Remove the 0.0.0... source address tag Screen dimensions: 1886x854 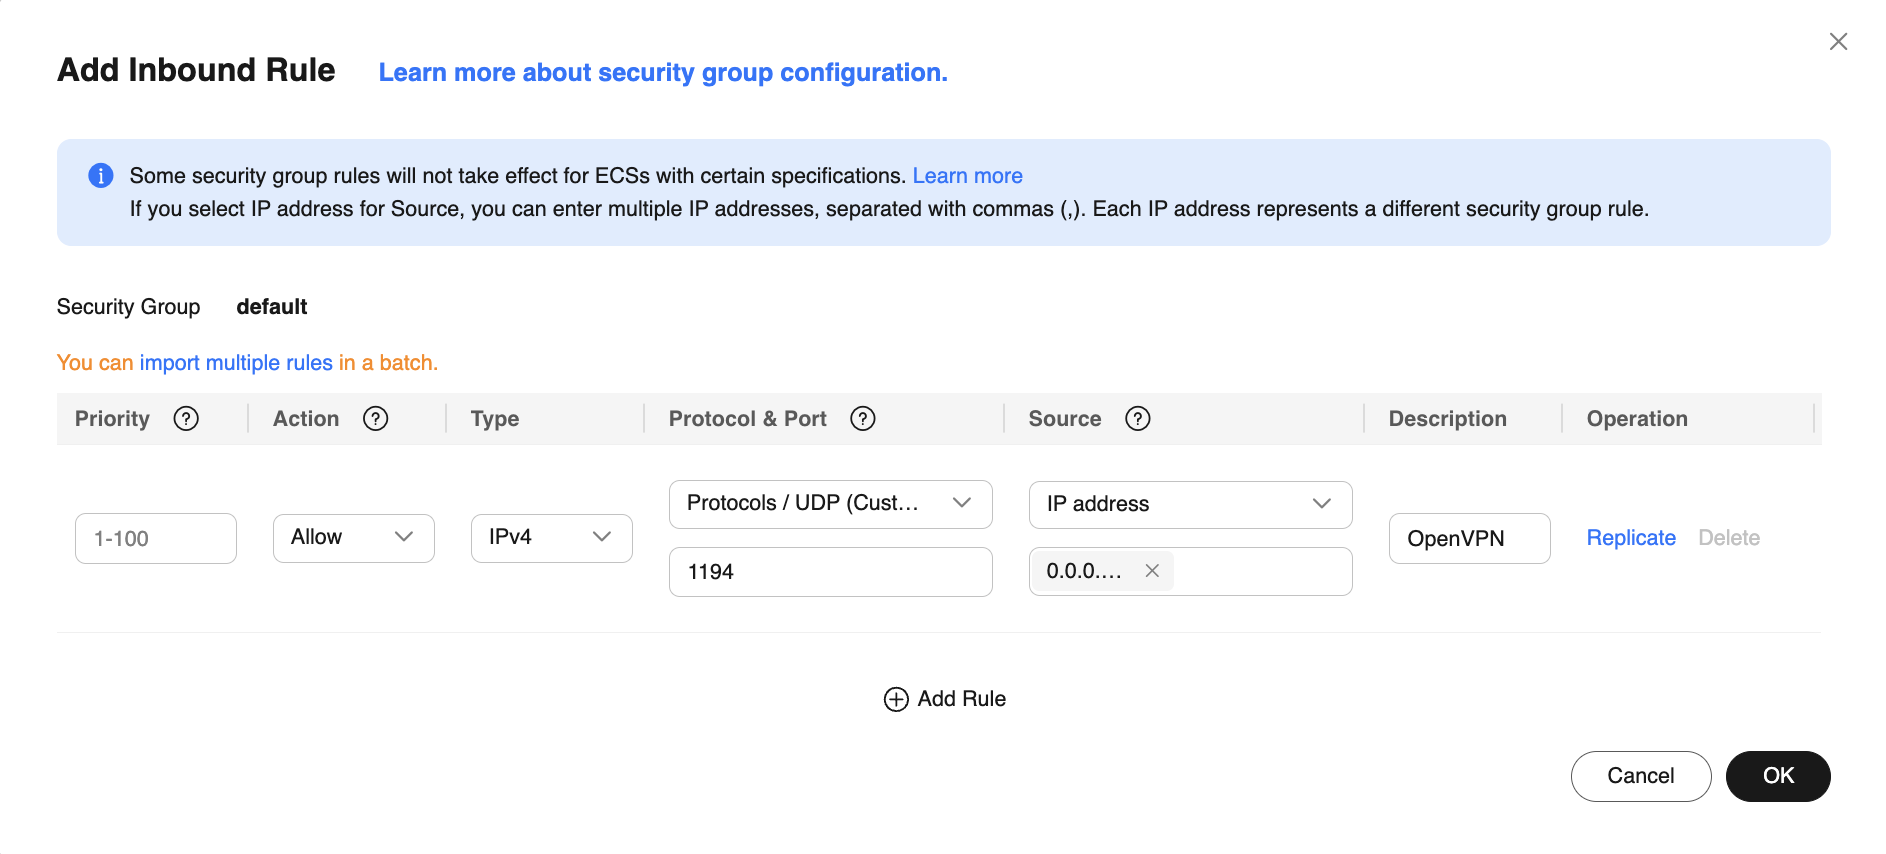tap(1152, 571)
